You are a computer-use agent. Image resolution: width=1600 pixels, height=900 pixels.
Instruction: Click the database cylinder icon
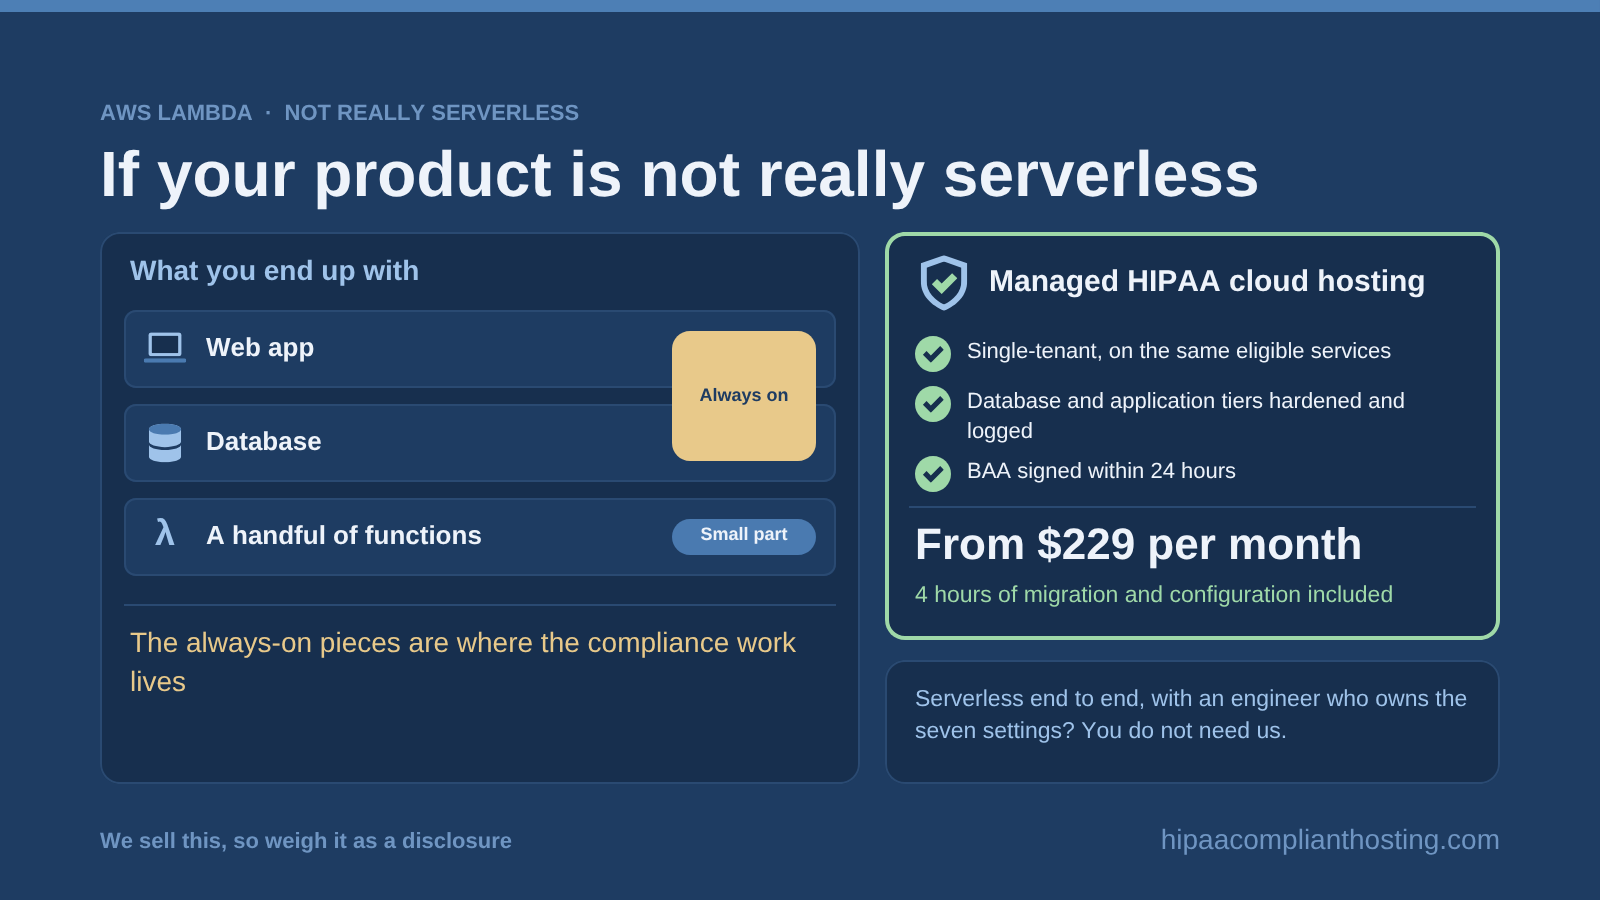(x=165, y=442)
